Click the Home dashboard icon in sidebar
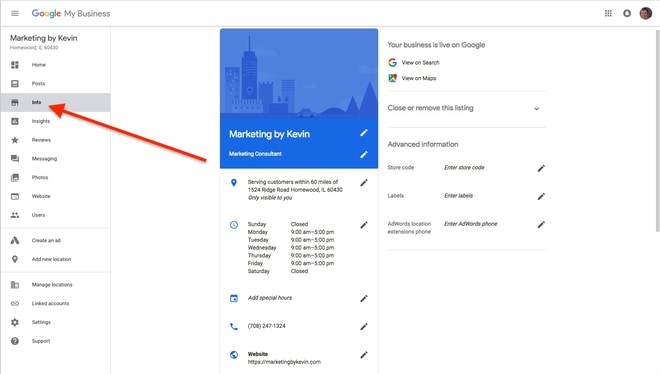This screenshot has width=660, height=374. [15, 65]
